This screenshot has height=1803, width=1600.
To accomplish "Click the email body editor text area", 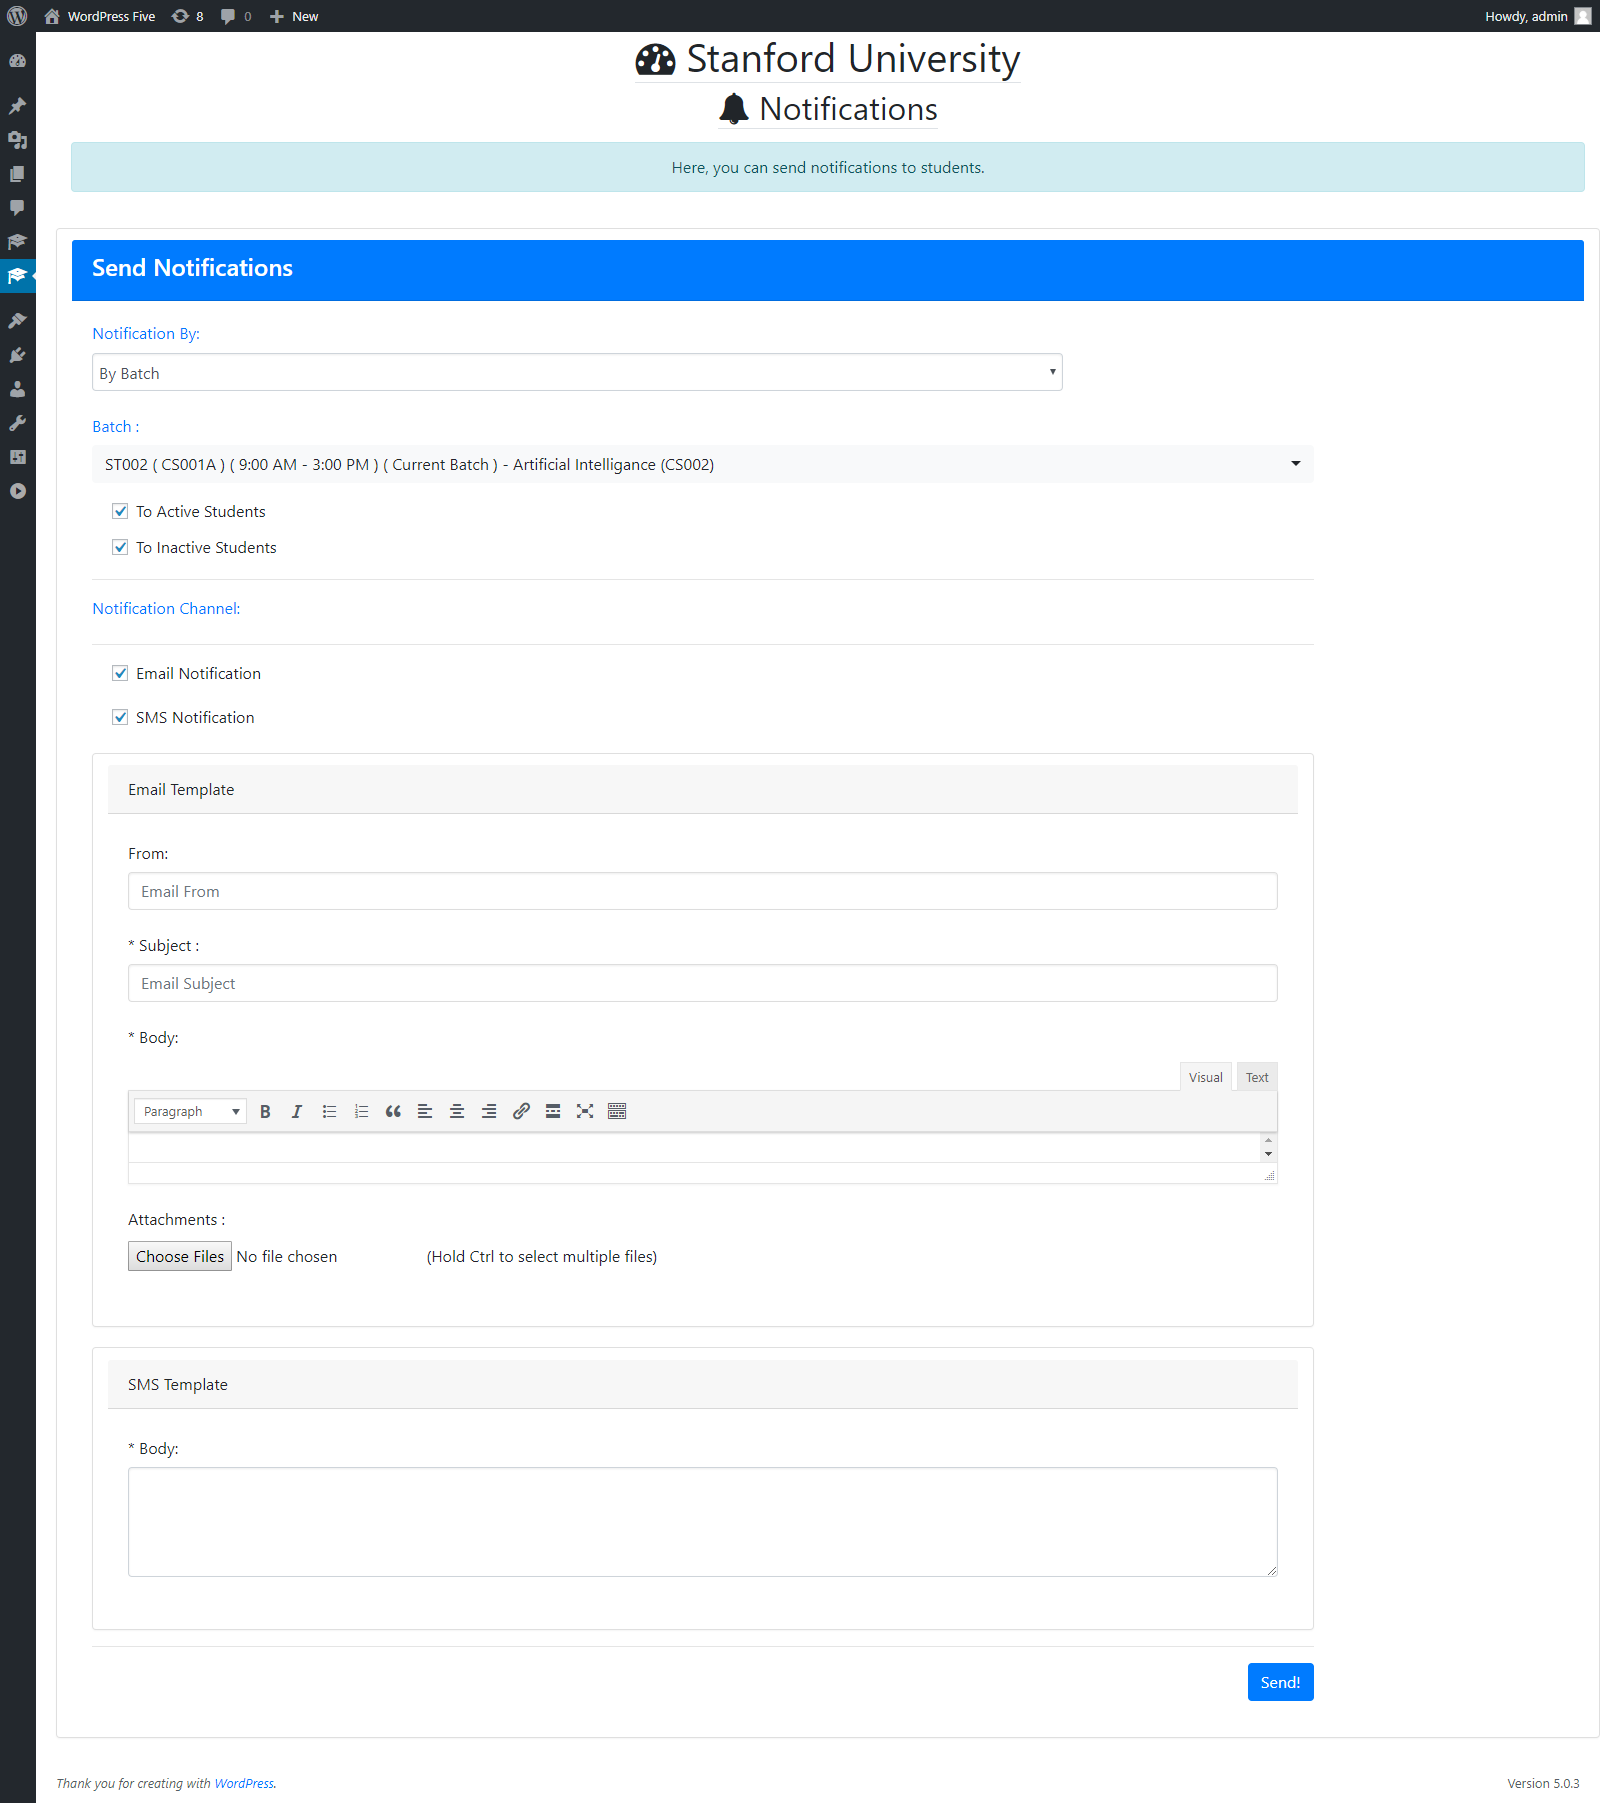I will coord(695,1147).
